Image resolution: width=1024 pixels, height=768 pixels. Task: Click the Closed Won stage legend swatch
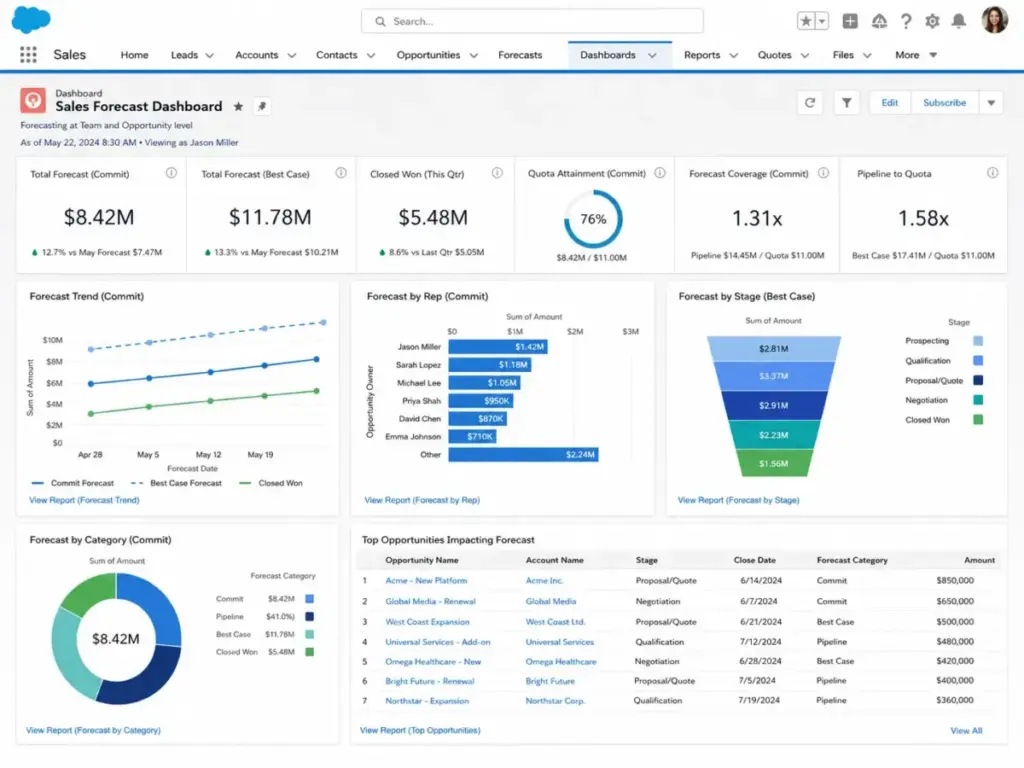tap(978, 420)
